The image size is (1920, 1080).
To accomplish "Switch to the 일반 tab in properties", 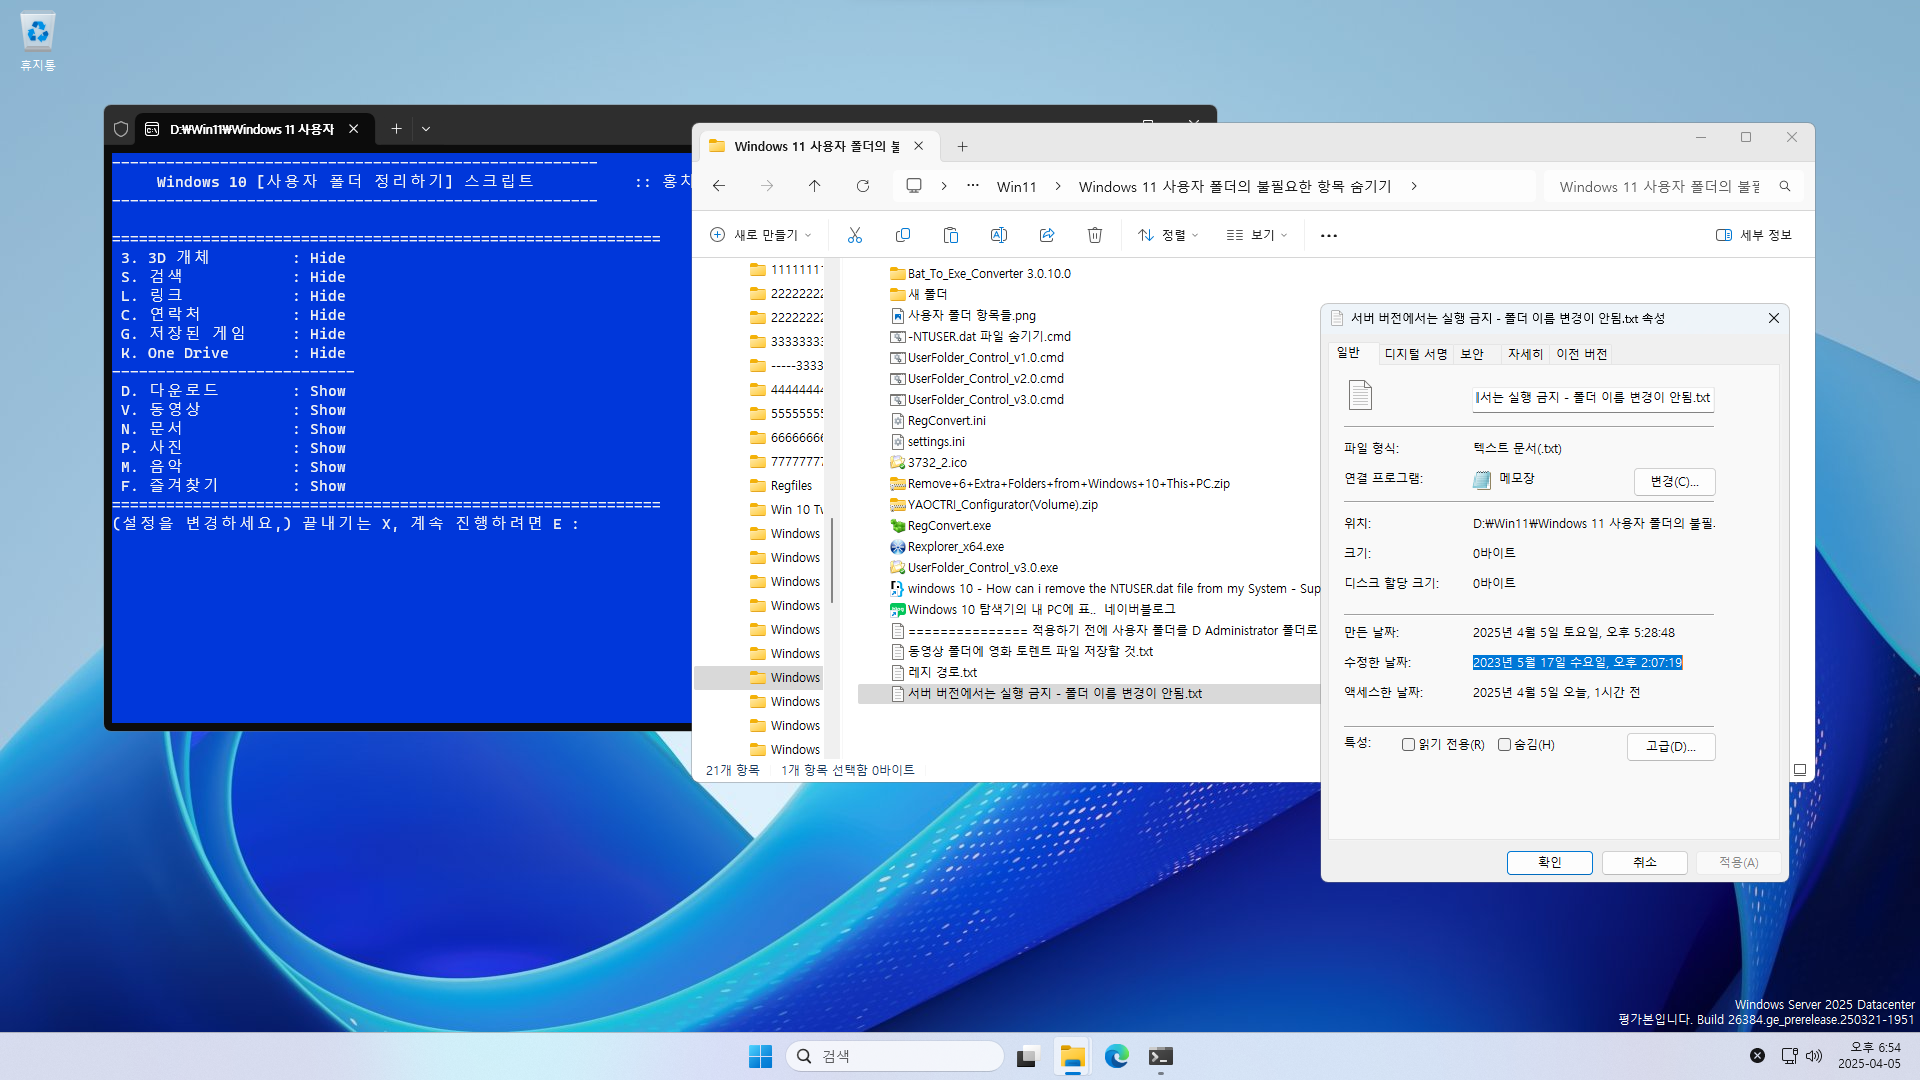I will (1348, 353).
